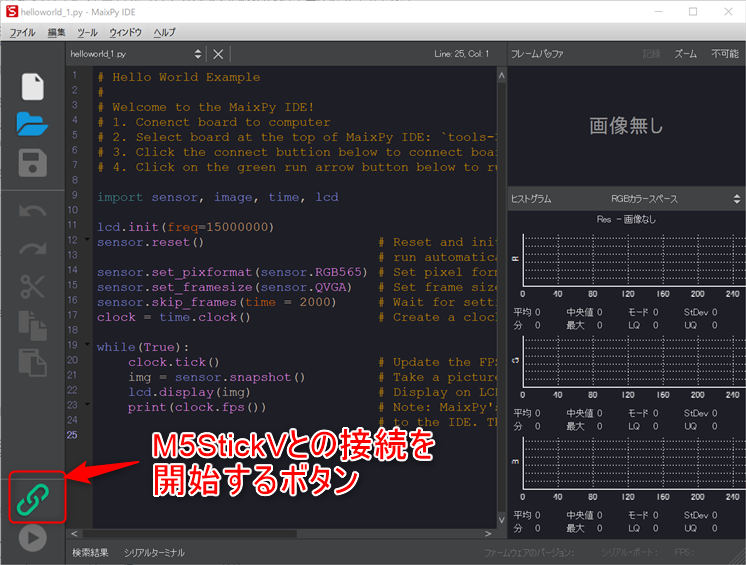Image resolution: width=746 pixels, height=565 pixels.
Task: Save the script with the floppy disk icon
Action: pos(33,163)
